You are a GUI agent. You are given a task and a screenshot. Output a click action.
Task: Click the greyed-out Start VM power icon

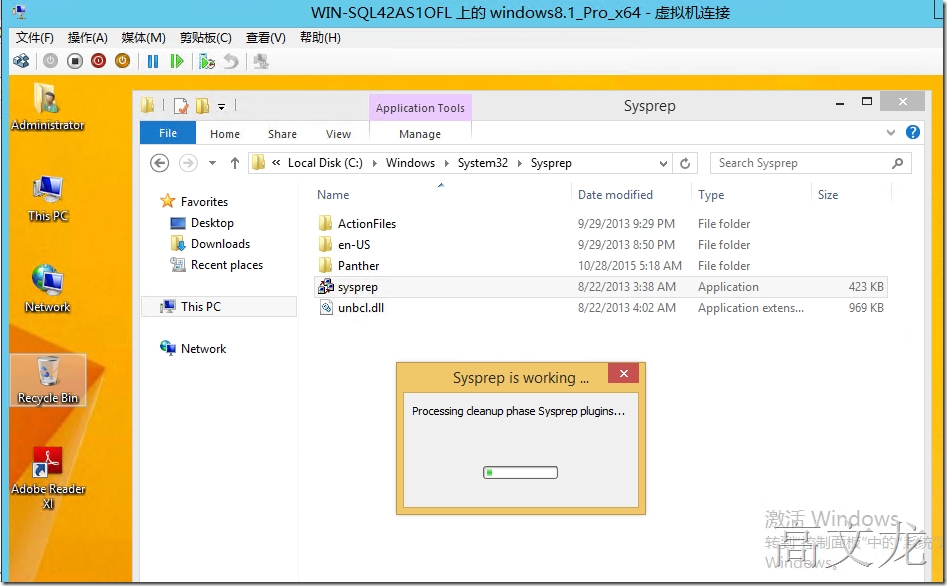point(51,61)
